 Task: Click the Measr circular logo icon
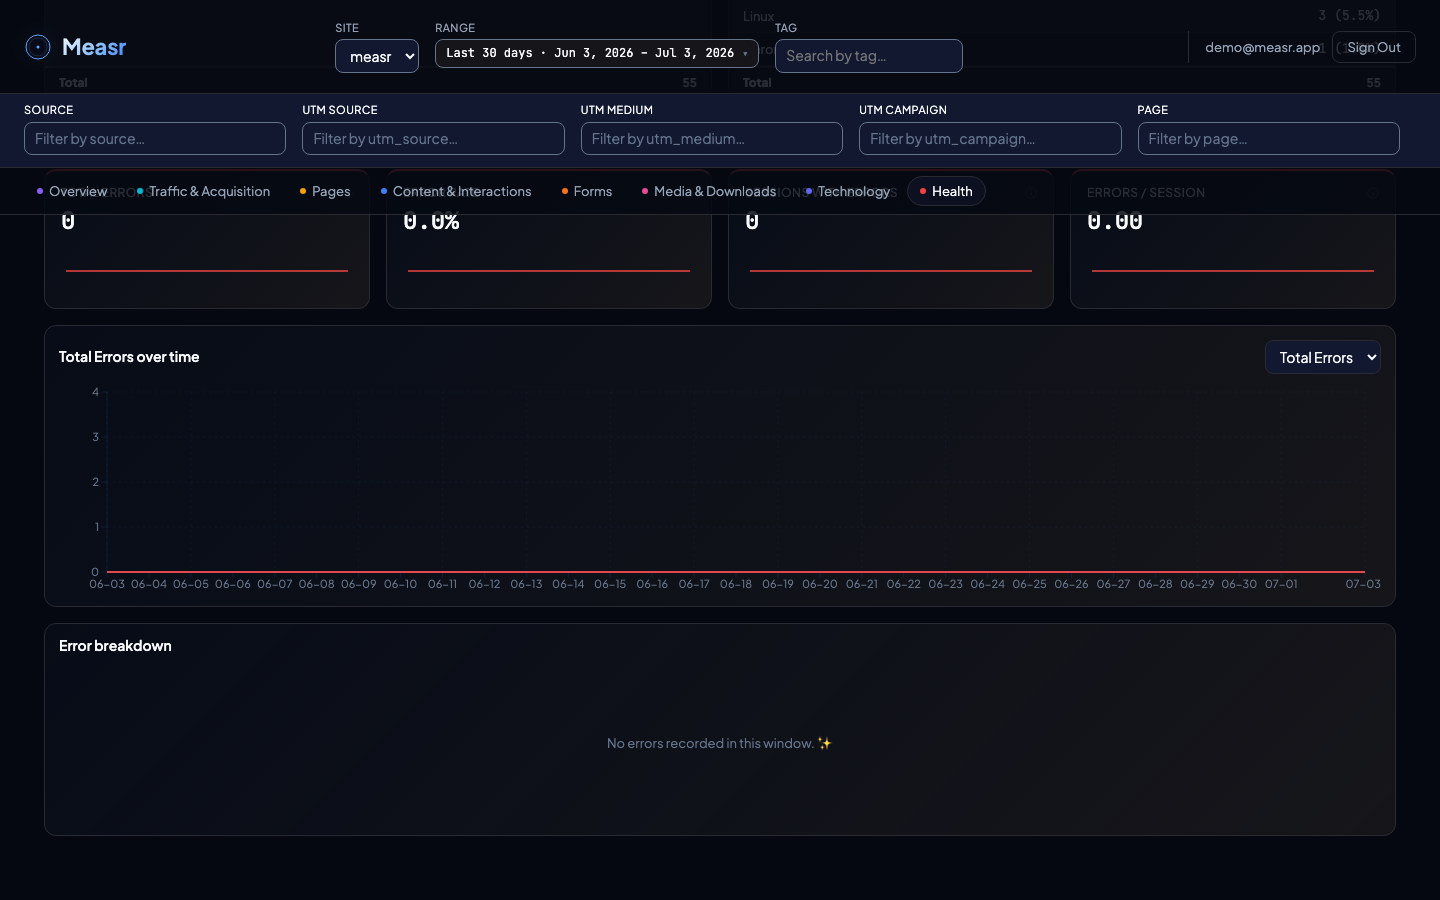38,47
